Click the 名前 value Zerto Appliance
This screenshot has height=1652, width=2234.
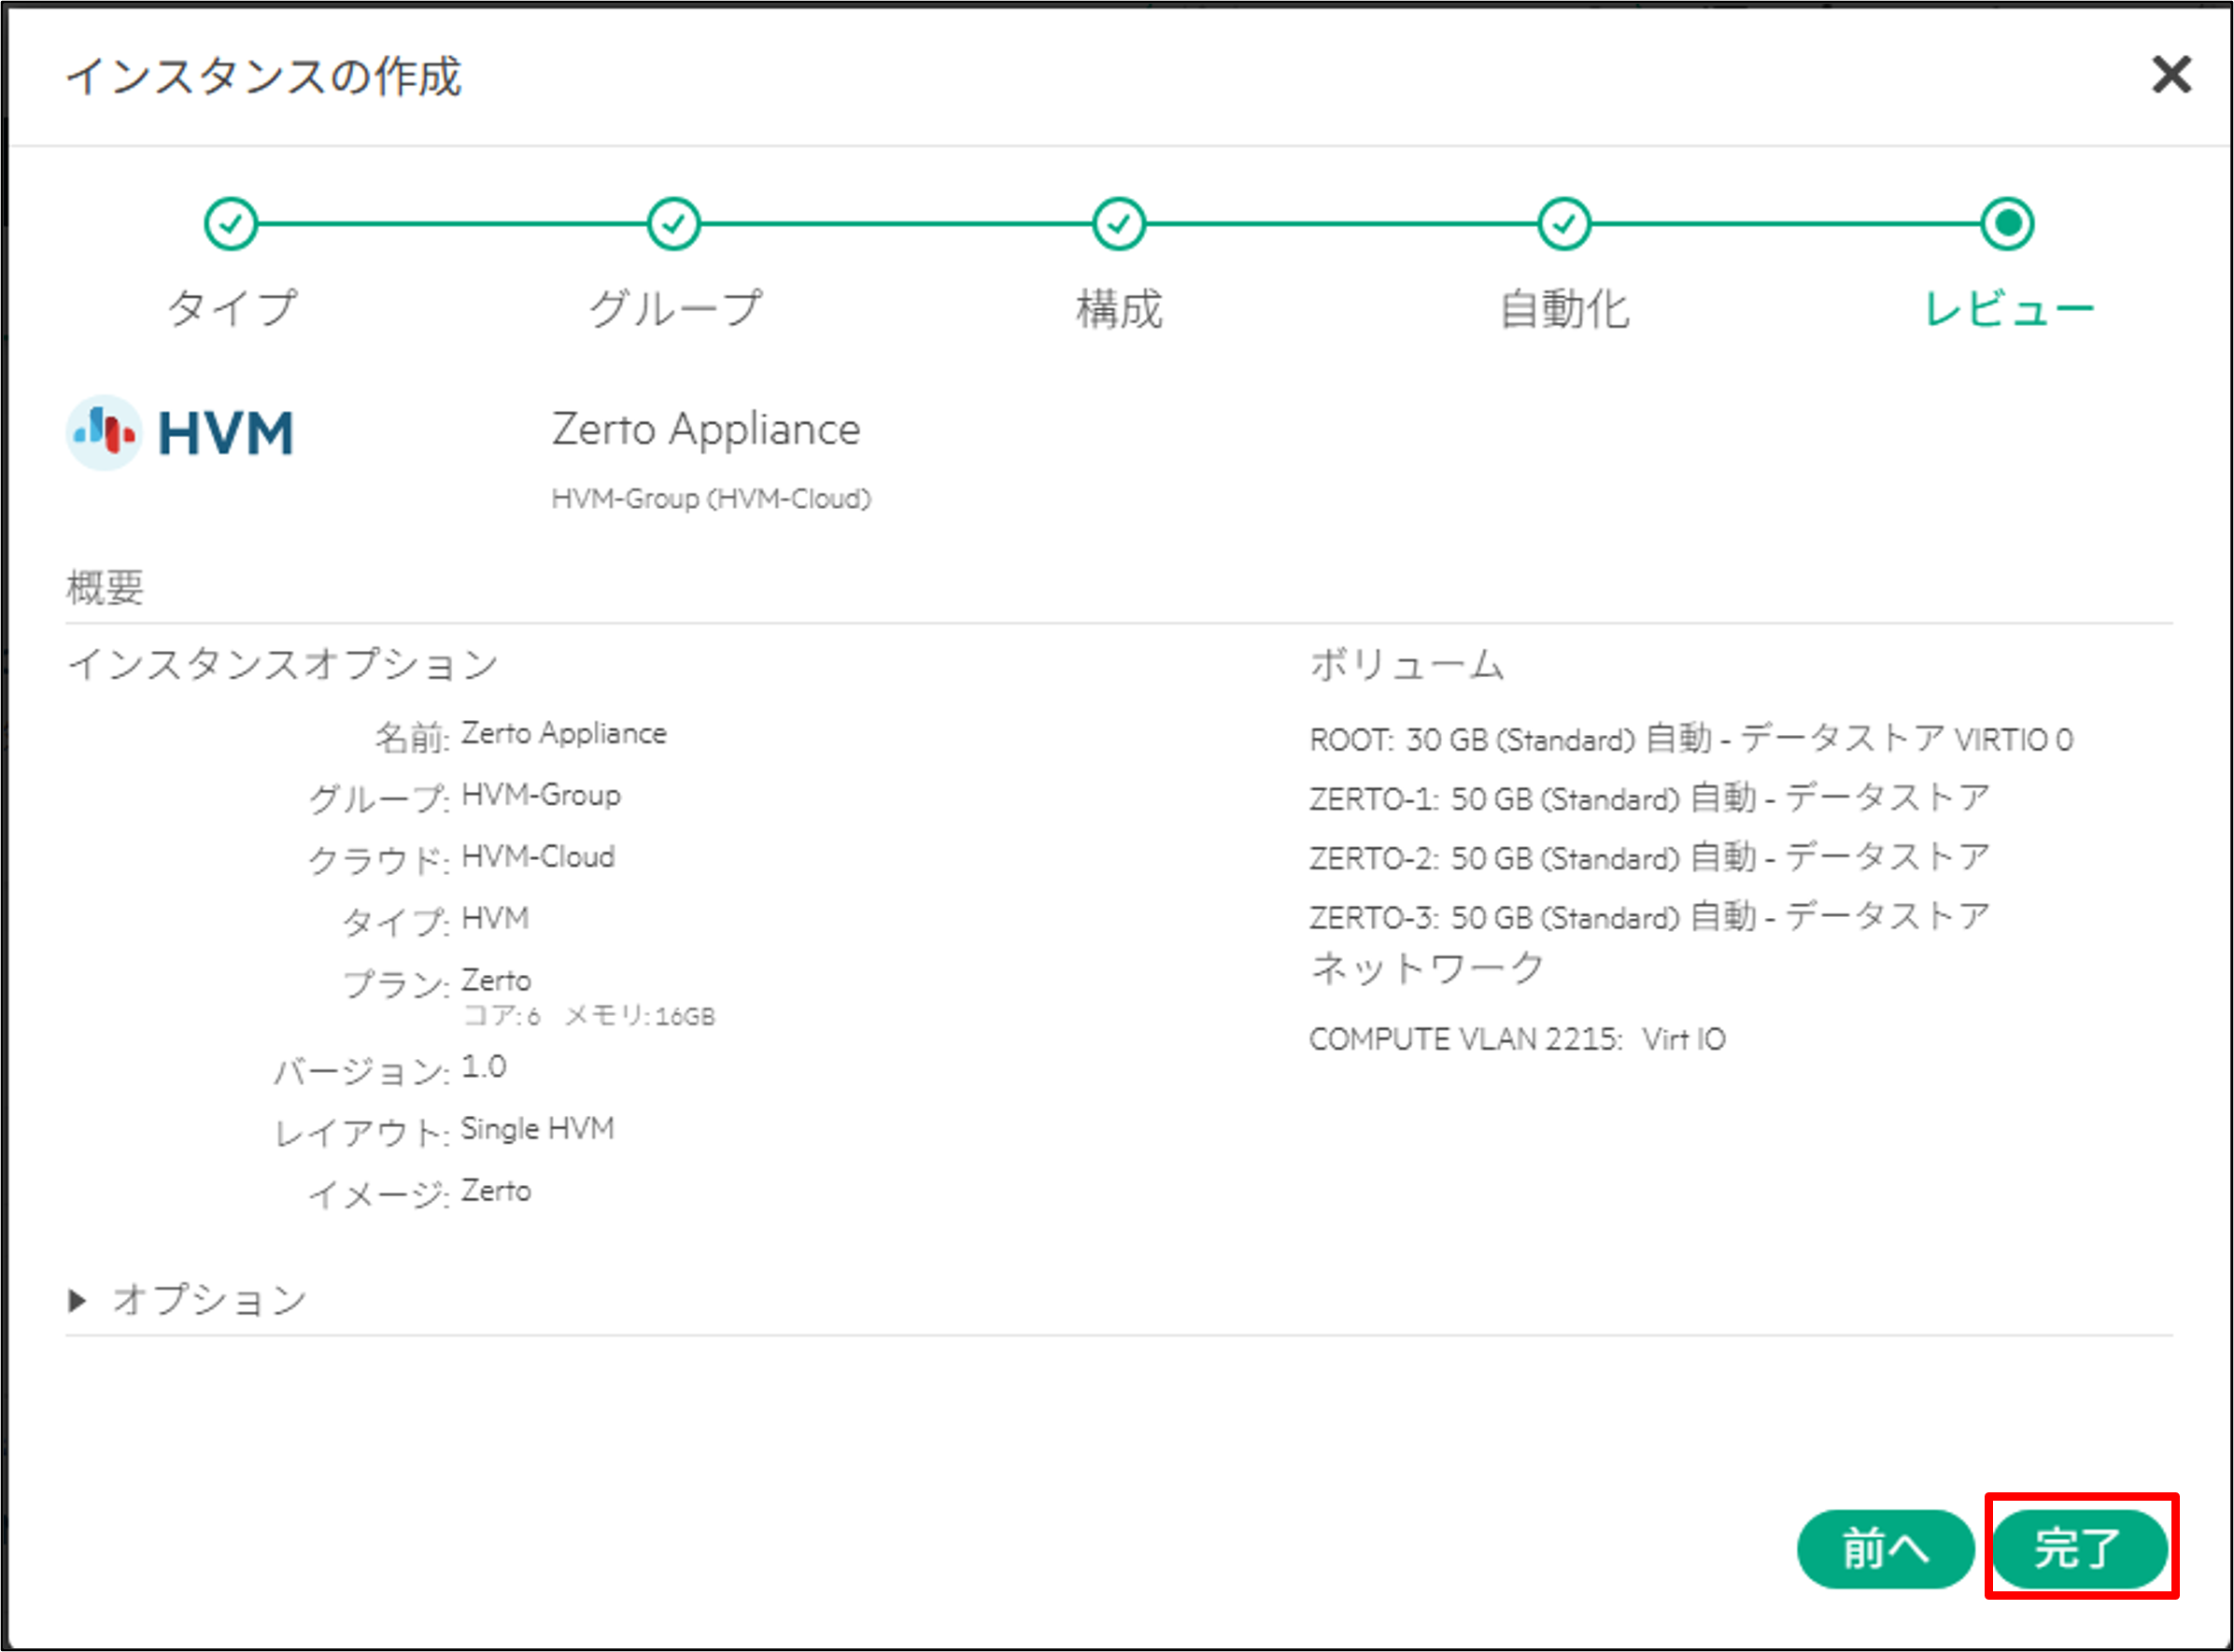564,733
